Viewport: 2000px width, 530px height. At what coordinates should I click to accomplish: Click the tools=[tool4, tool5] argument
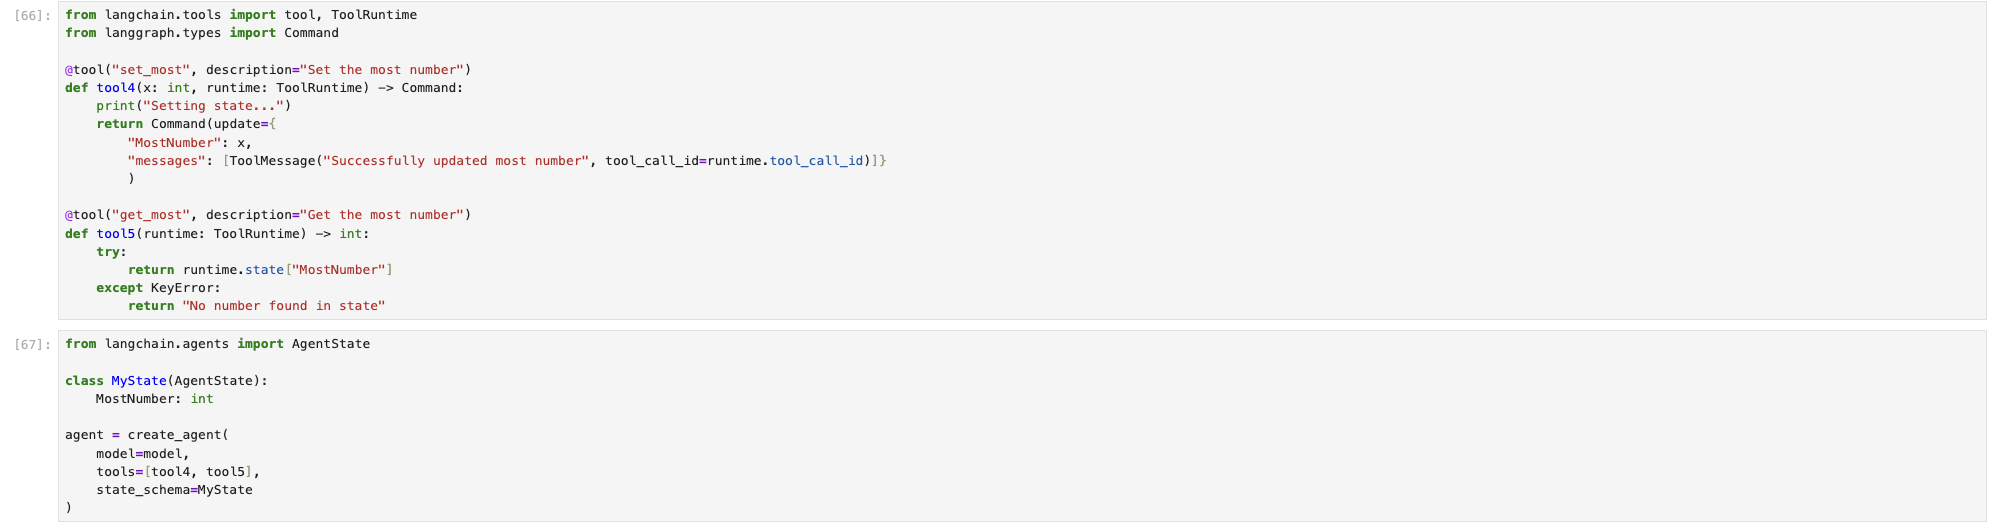click(178, 472)
